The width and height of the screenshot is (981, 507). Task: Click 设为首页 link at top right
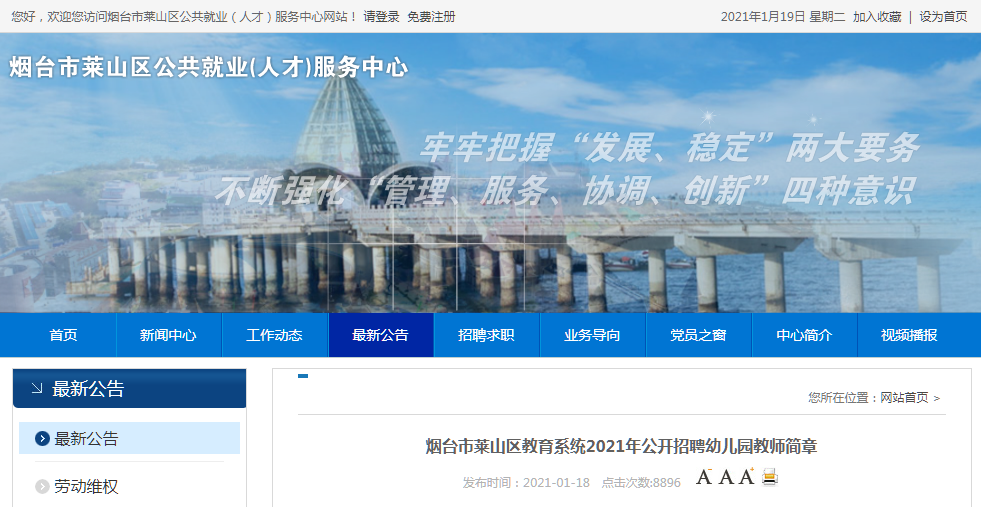(943, 17)
